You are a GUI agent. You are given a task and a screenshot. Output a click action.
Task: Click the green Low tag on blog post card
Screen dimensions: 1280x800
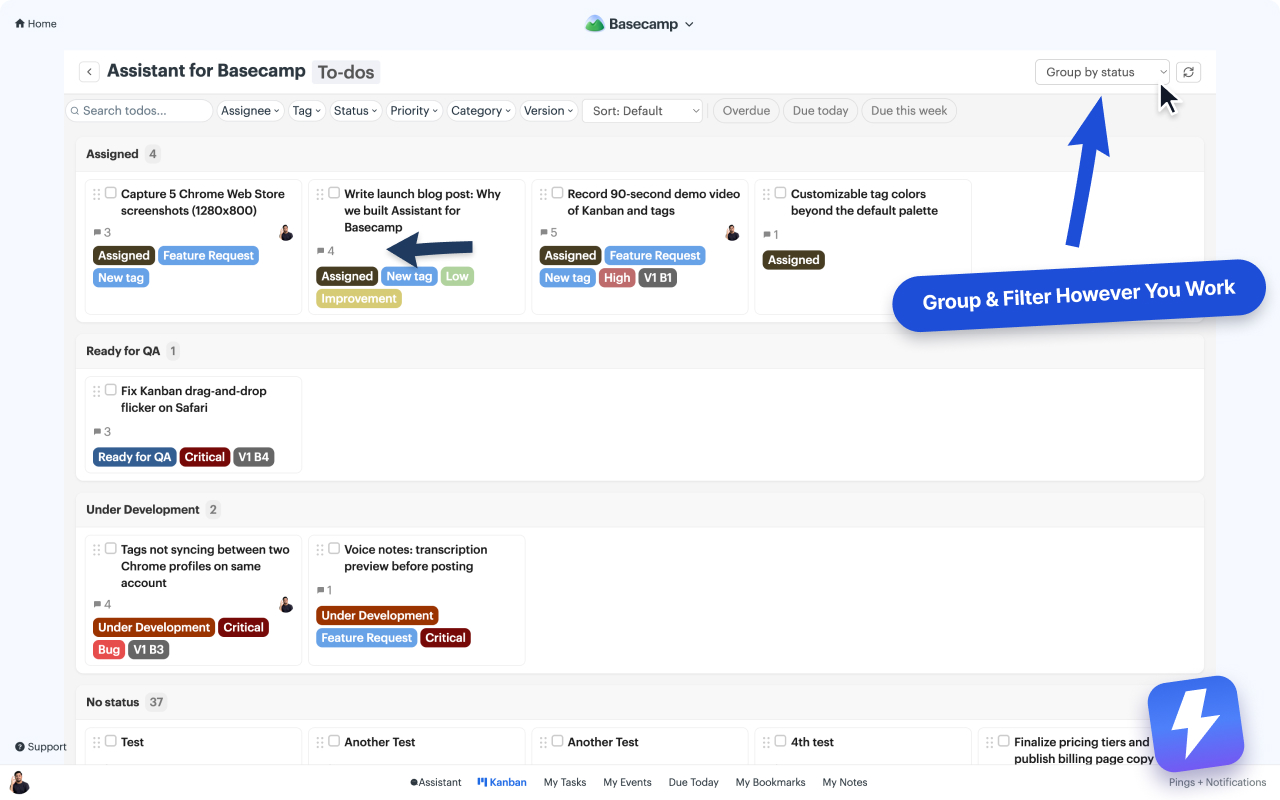[457, 276]
